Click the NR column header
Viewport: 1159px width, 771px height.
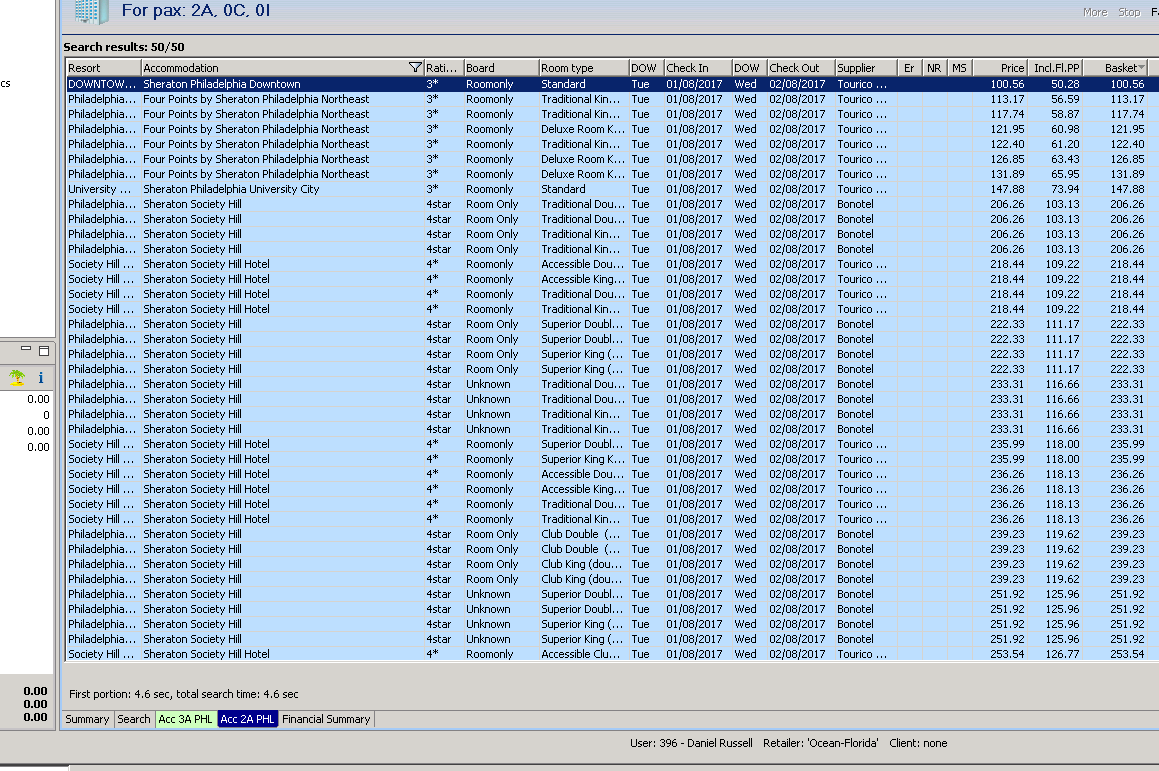[934, 67]
